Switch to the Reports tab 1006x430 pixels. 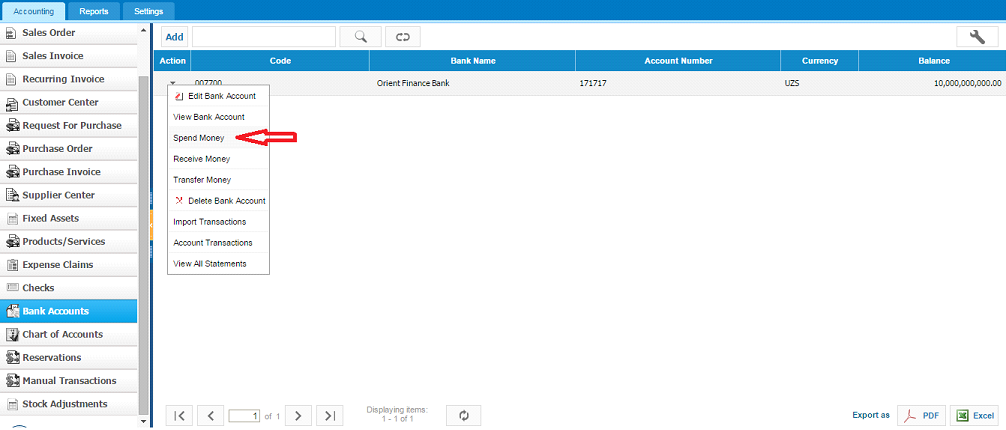tap(94, 11)
